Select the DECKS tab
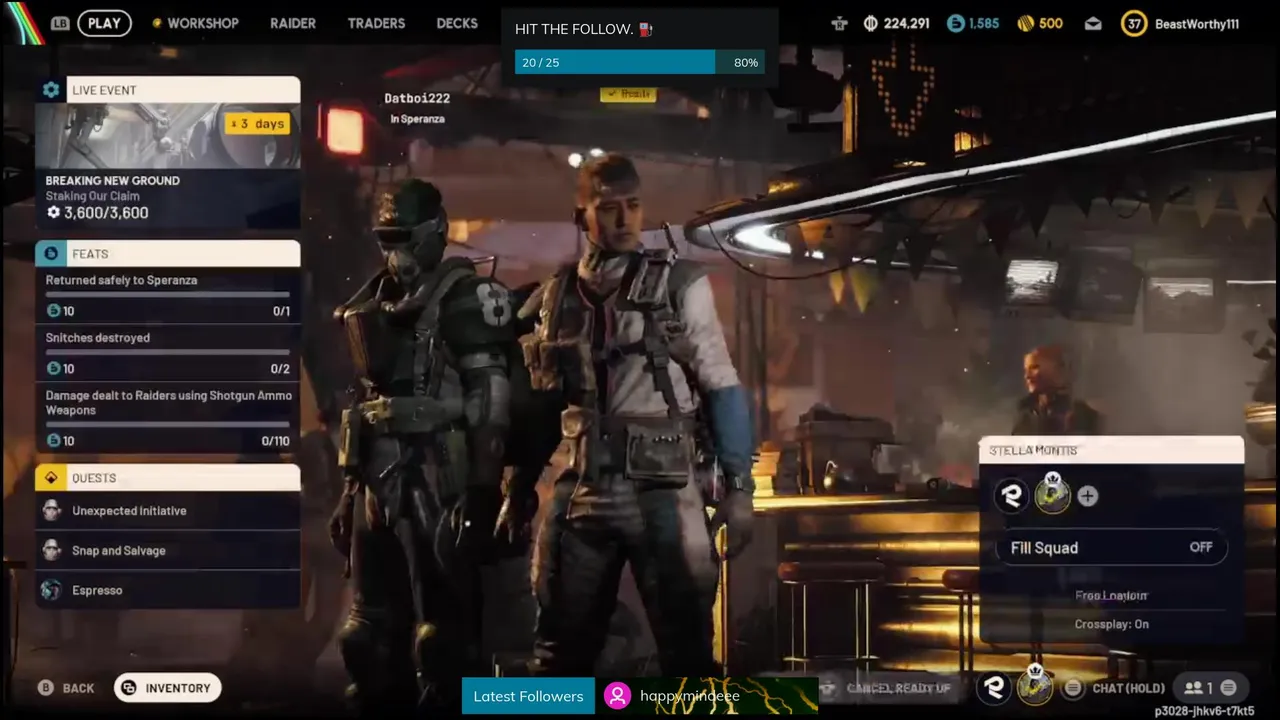 (x=457, y=23)
